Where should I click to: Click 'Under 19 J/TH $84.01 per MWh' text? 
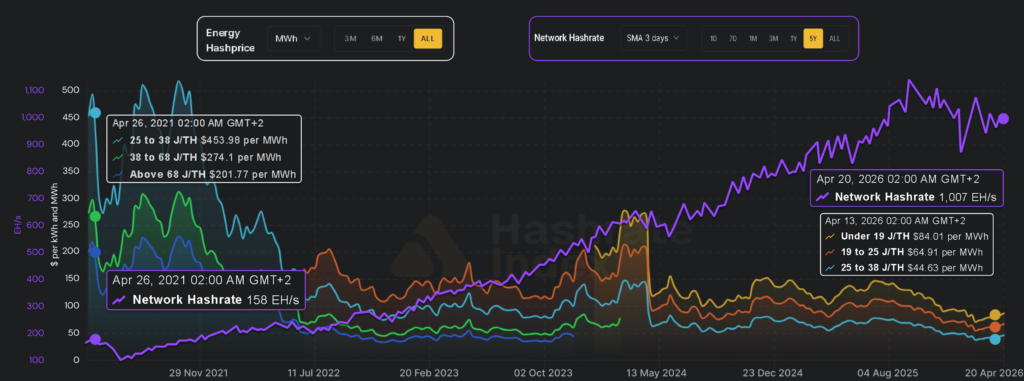914,237
